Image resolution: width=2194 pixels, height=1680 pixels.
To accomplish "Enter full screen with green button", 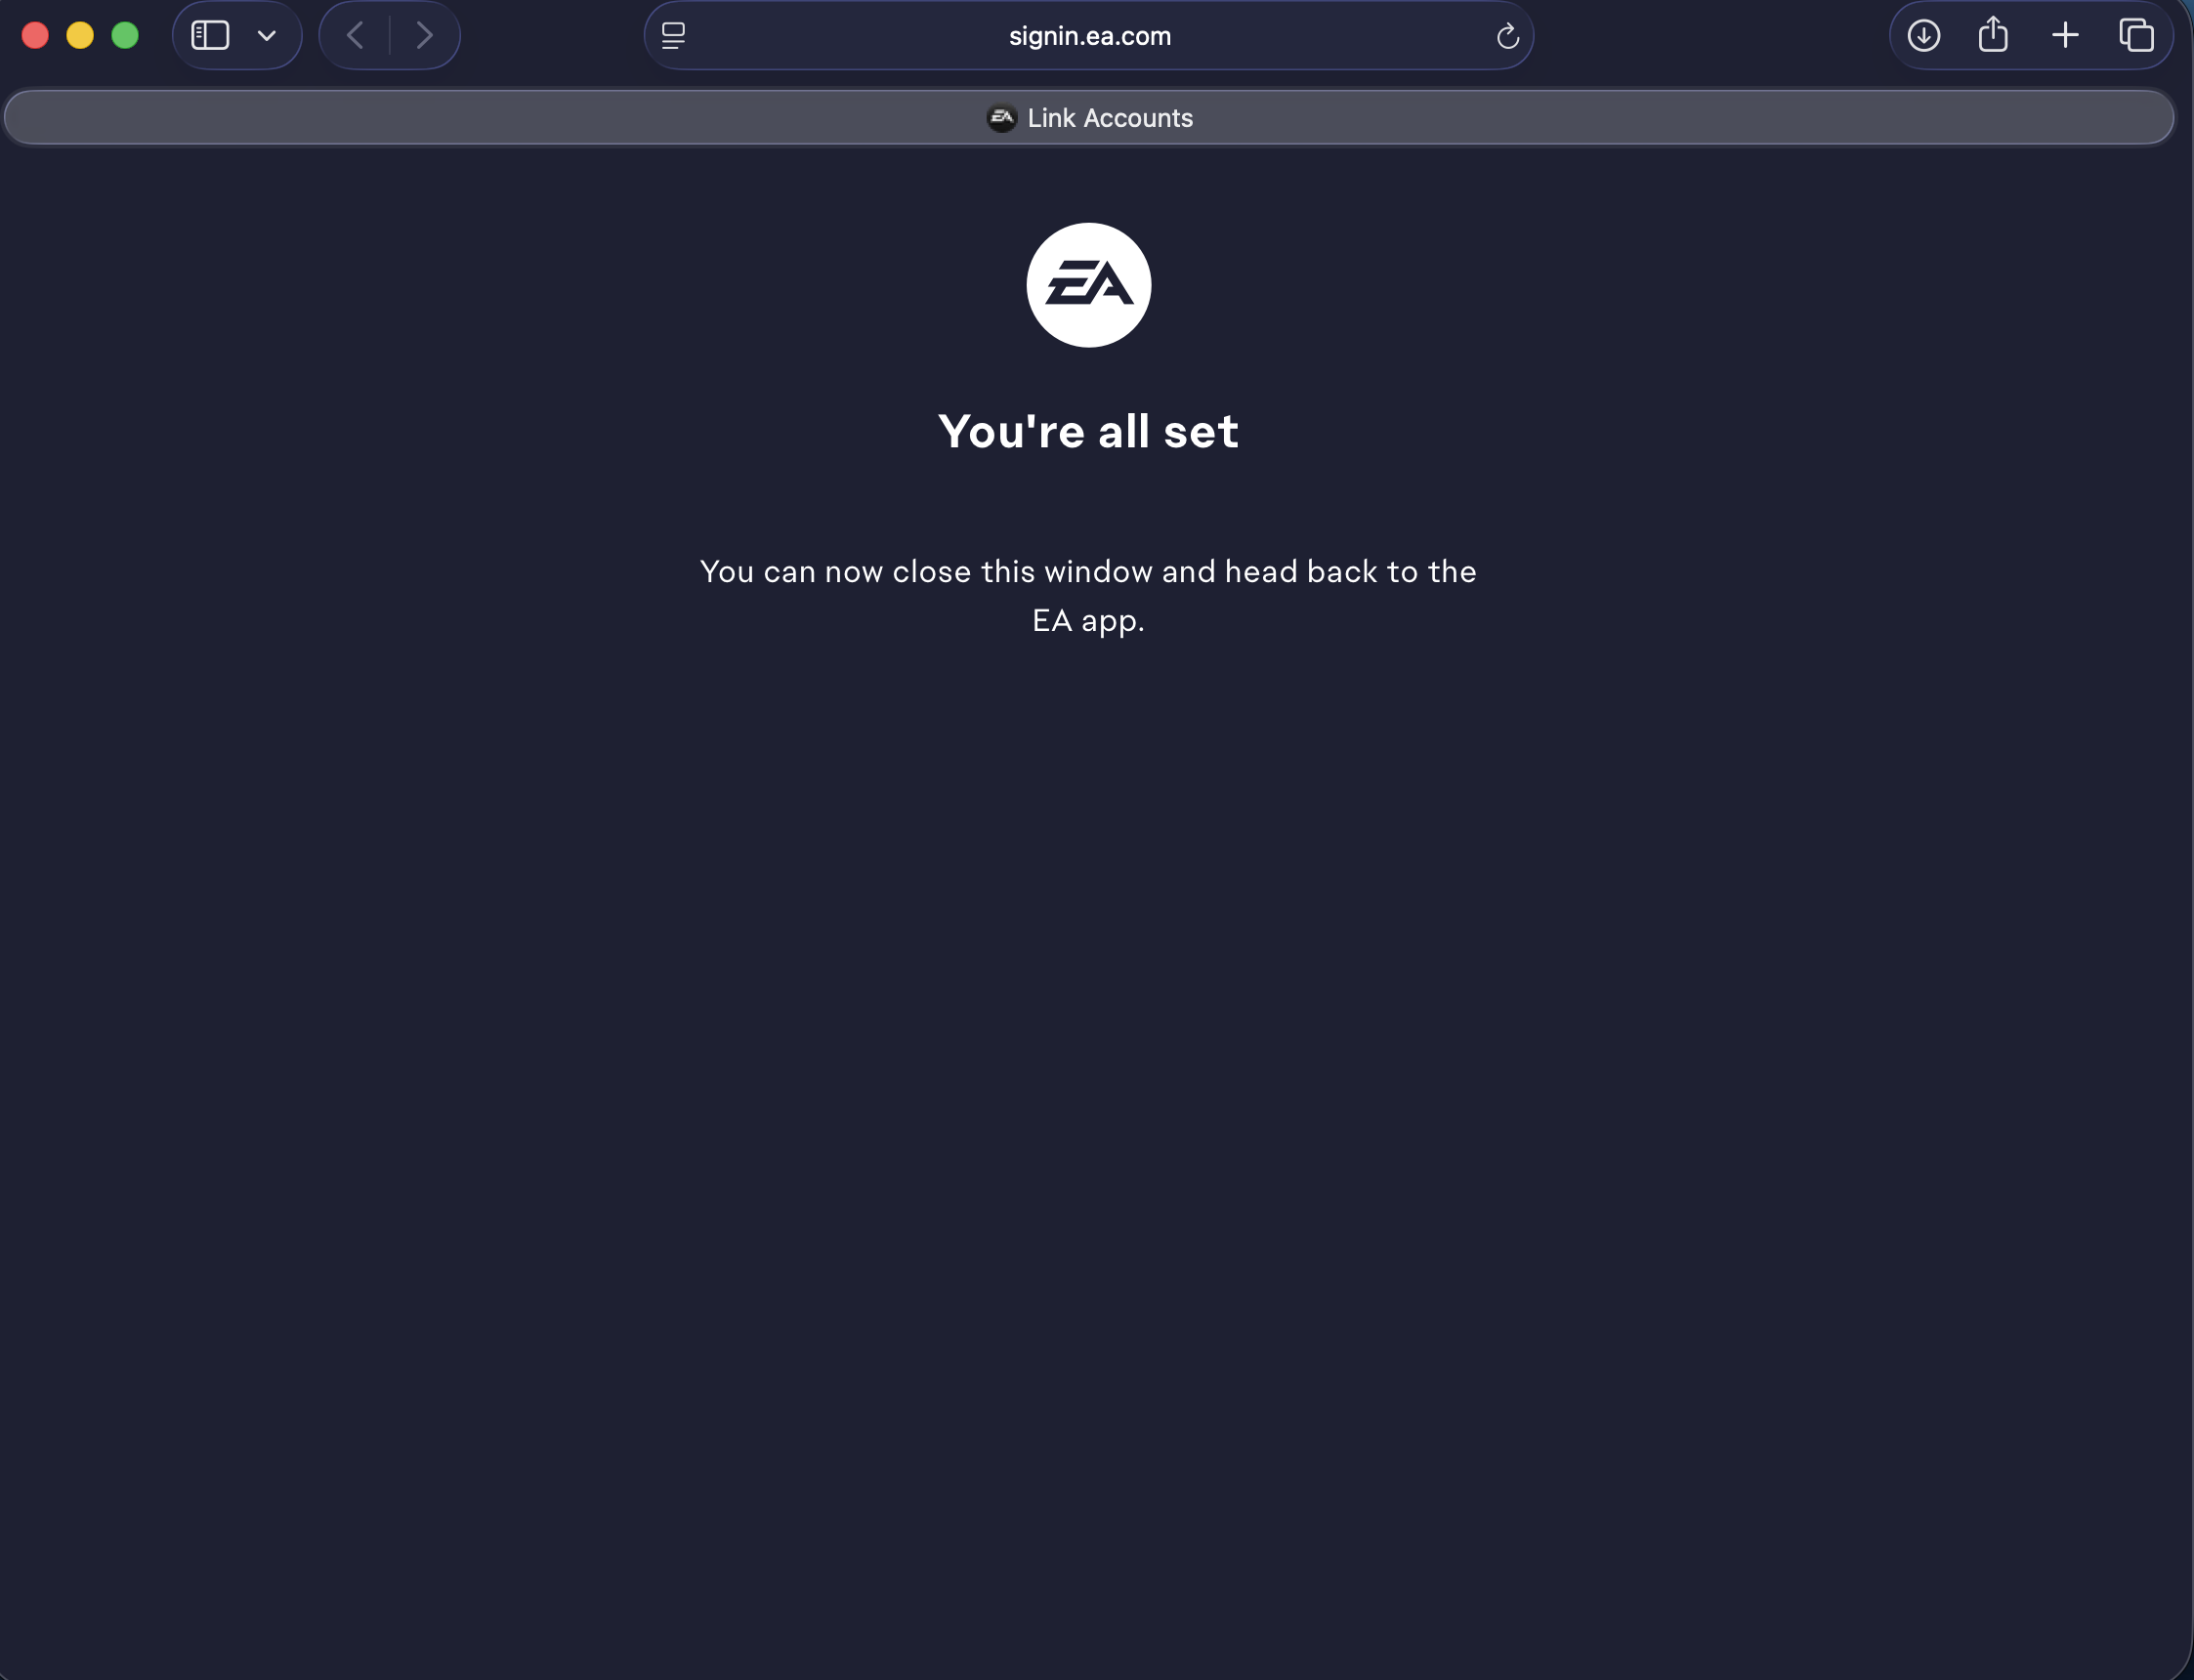I will 125,36.
